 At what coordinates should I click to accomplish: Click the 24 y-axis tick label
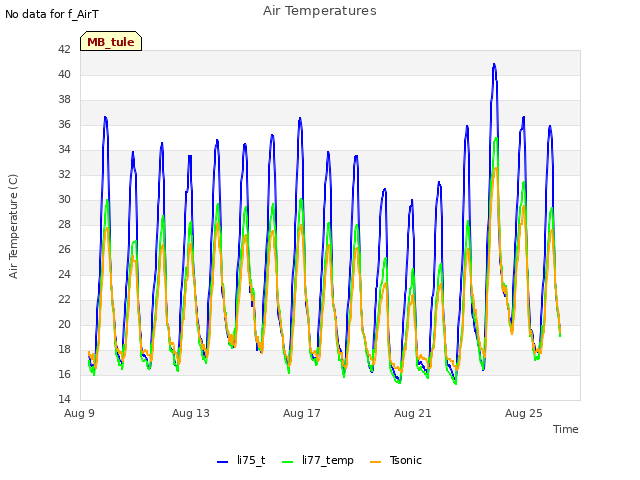64,274
